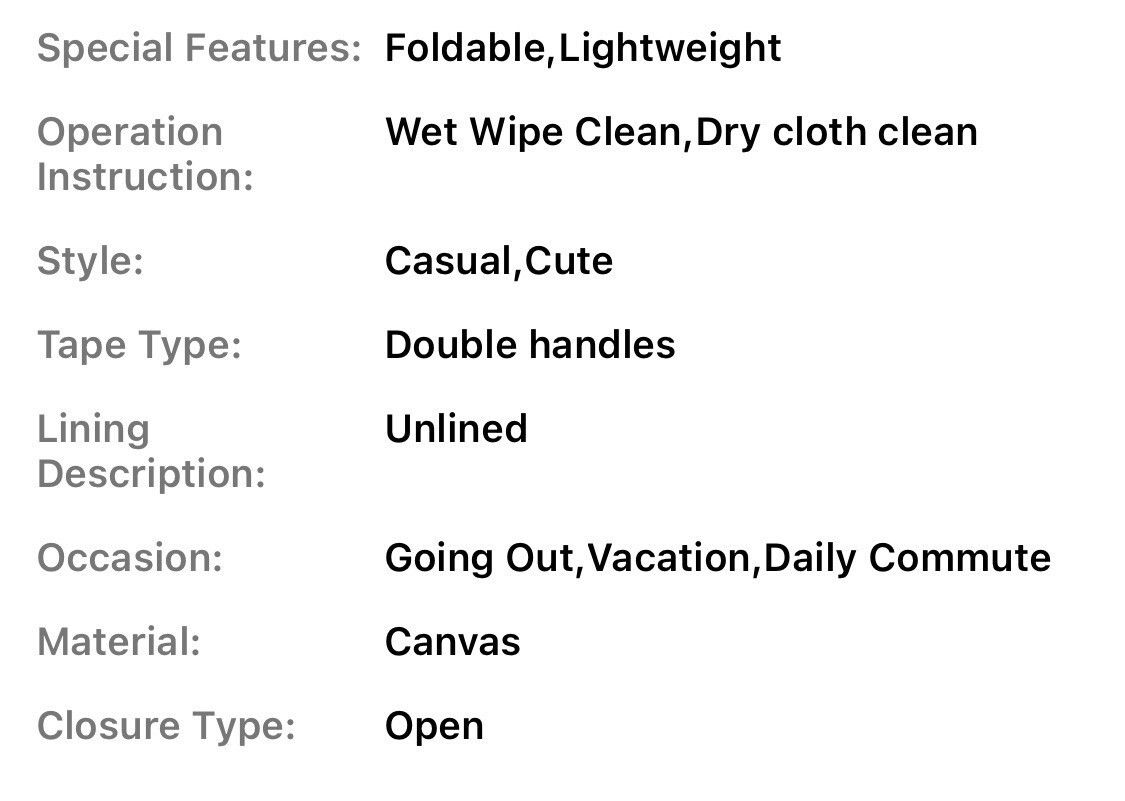This screenshot has height=801, width=1125.
Task: Click the Material label
Action: 118,642
